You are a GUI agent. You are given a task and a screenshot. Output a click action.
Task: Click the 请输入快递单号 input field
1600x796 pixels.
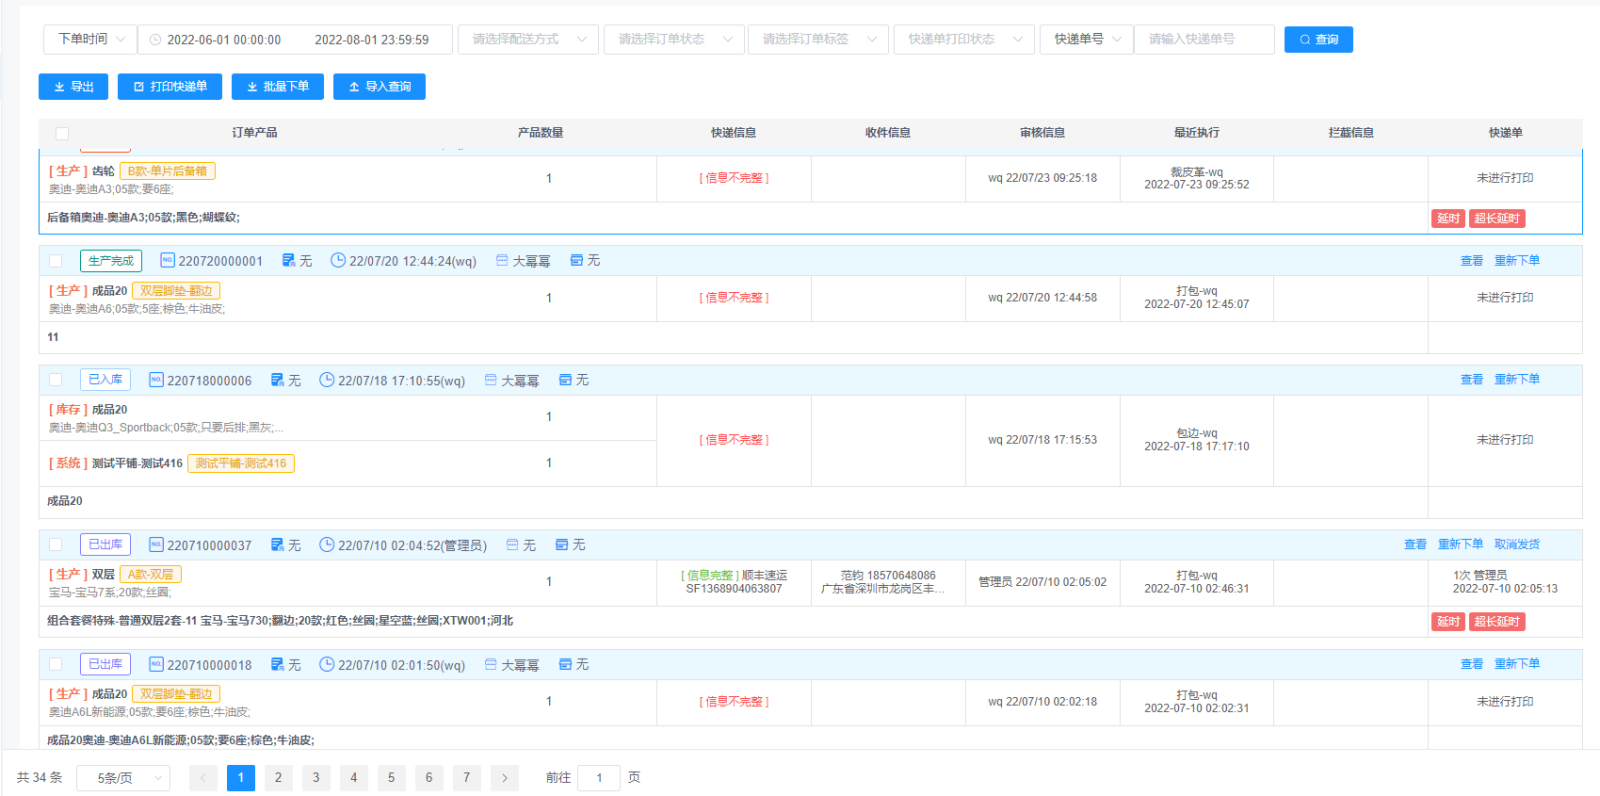(1204, 39)
